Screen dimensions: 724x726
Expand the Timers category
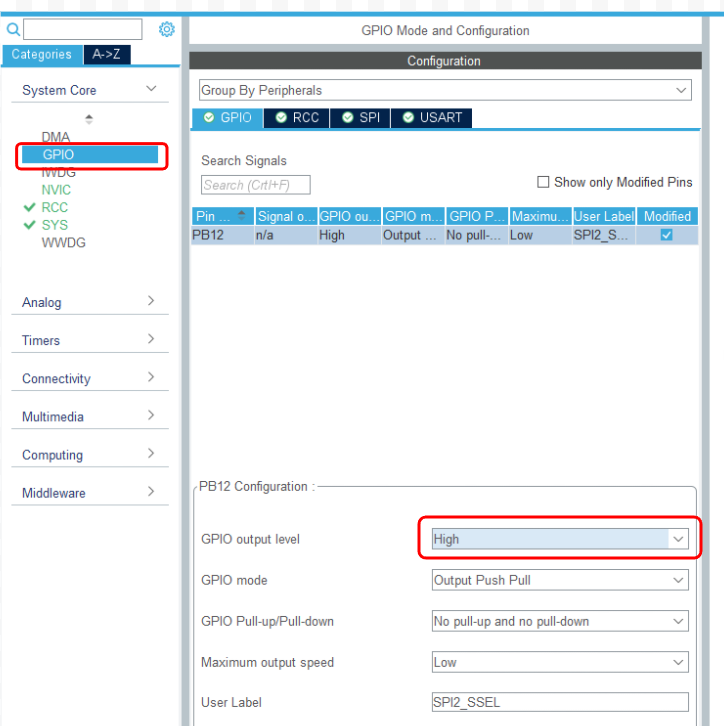click(x=89, y=341)
